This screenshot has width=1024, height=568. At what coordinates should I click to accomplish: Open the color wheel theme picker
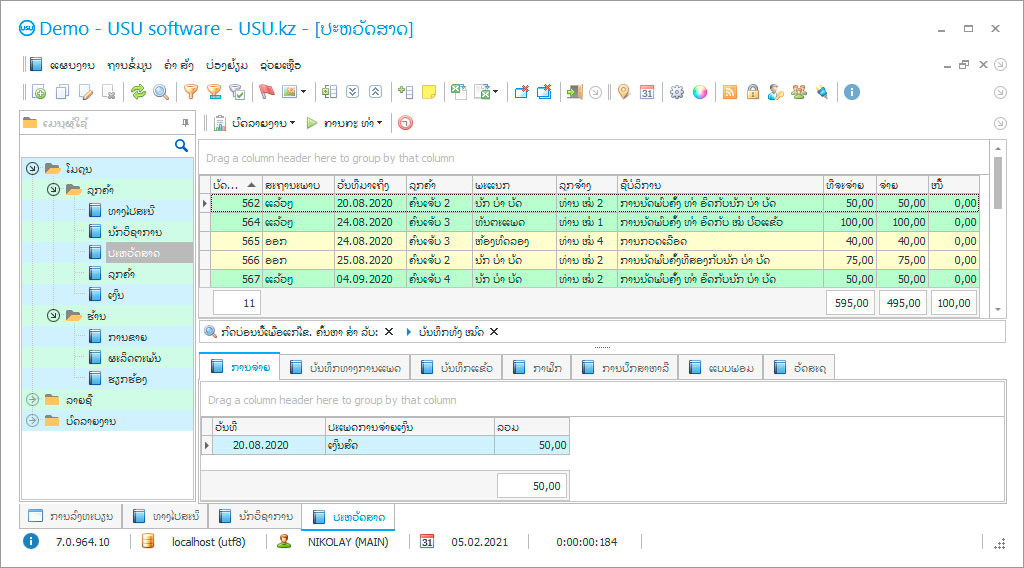tap(700, 92)
